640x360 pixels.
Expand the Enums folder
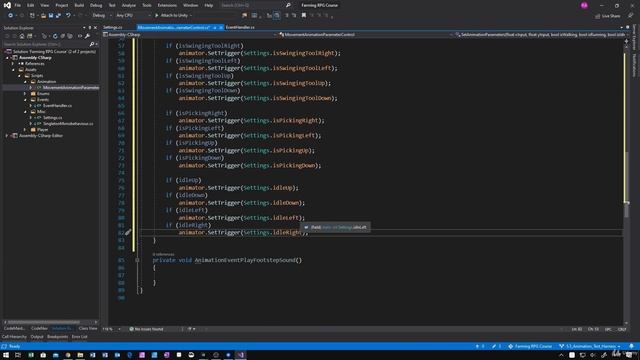pyautogui.click(x=25, y=93)
